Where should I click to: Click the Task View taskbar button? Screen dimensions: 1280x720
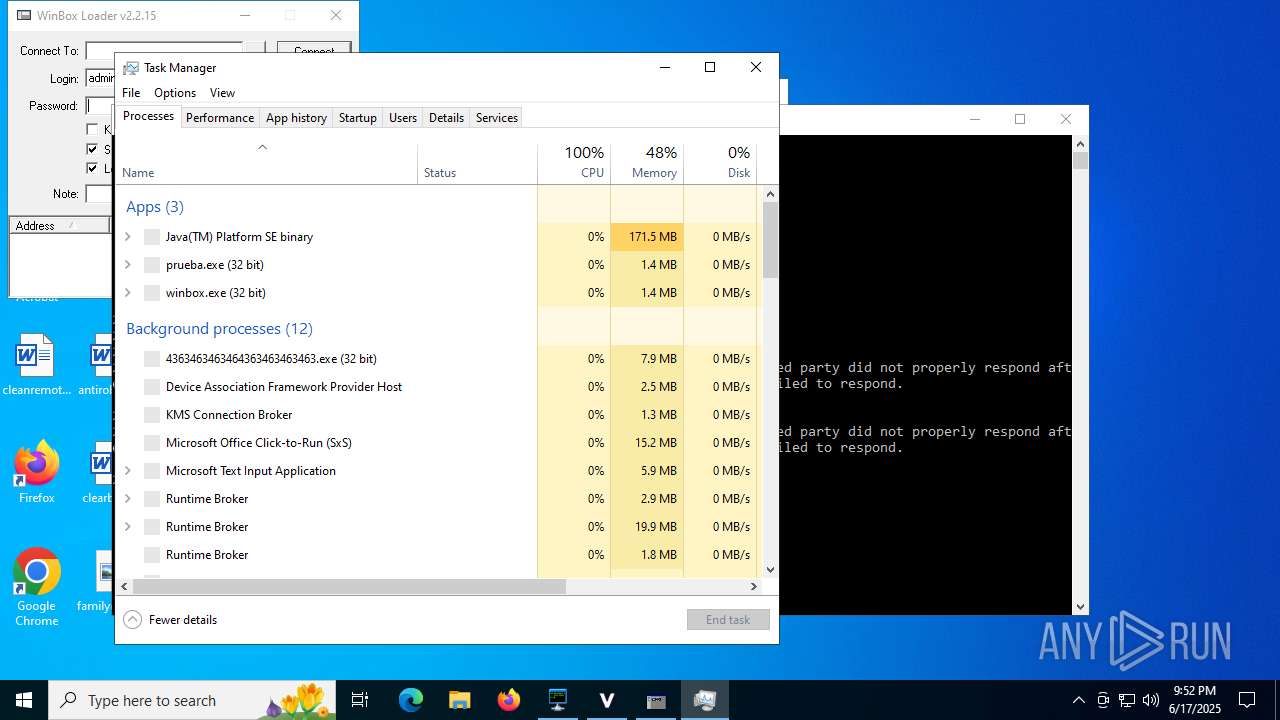361,700
